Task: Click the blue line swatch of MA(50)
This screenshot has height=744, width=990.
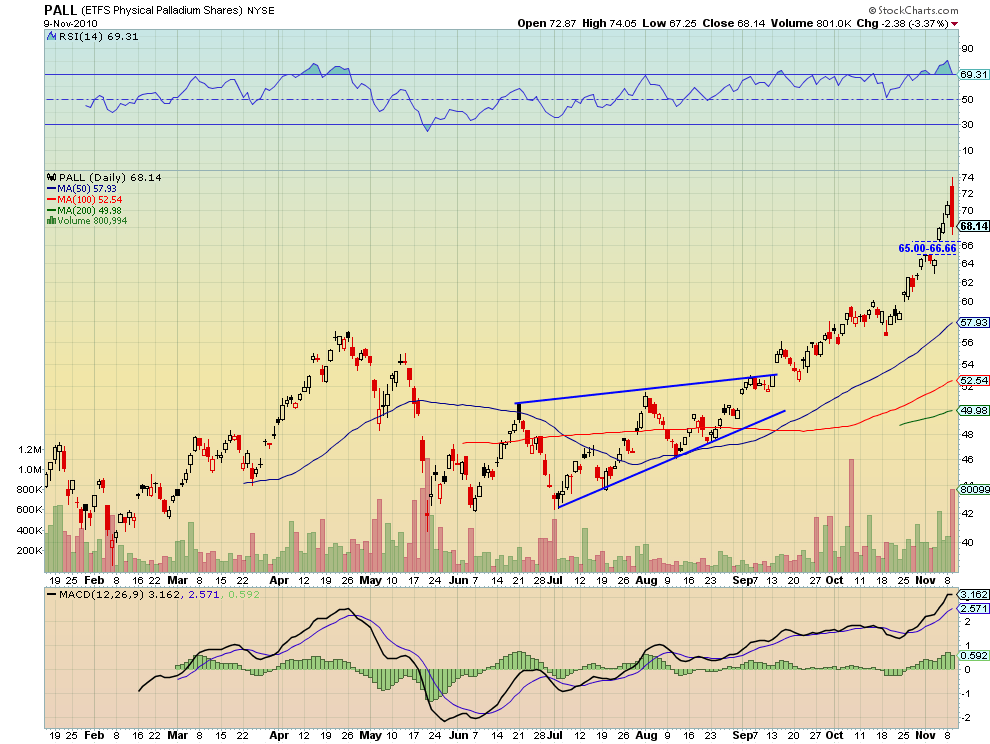Action: (x=51, y=189)
